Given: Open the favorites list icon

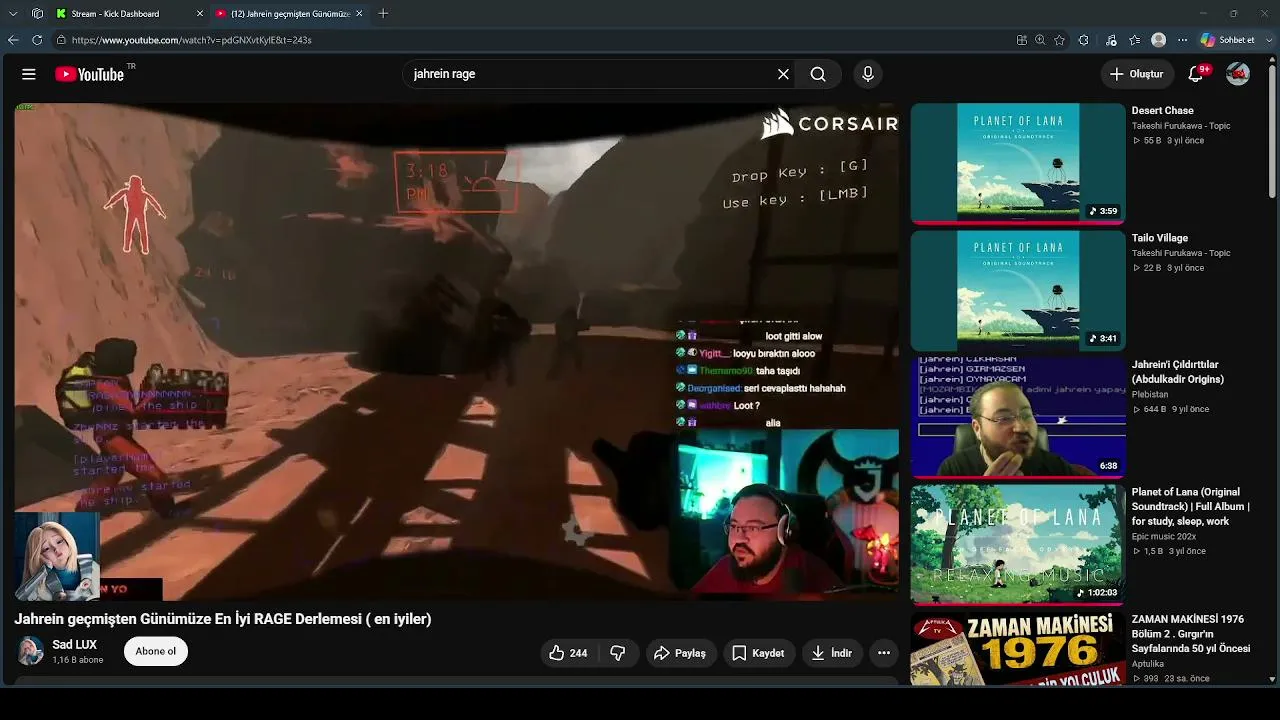Looking at the screenshot, I should pos(1134,40).
